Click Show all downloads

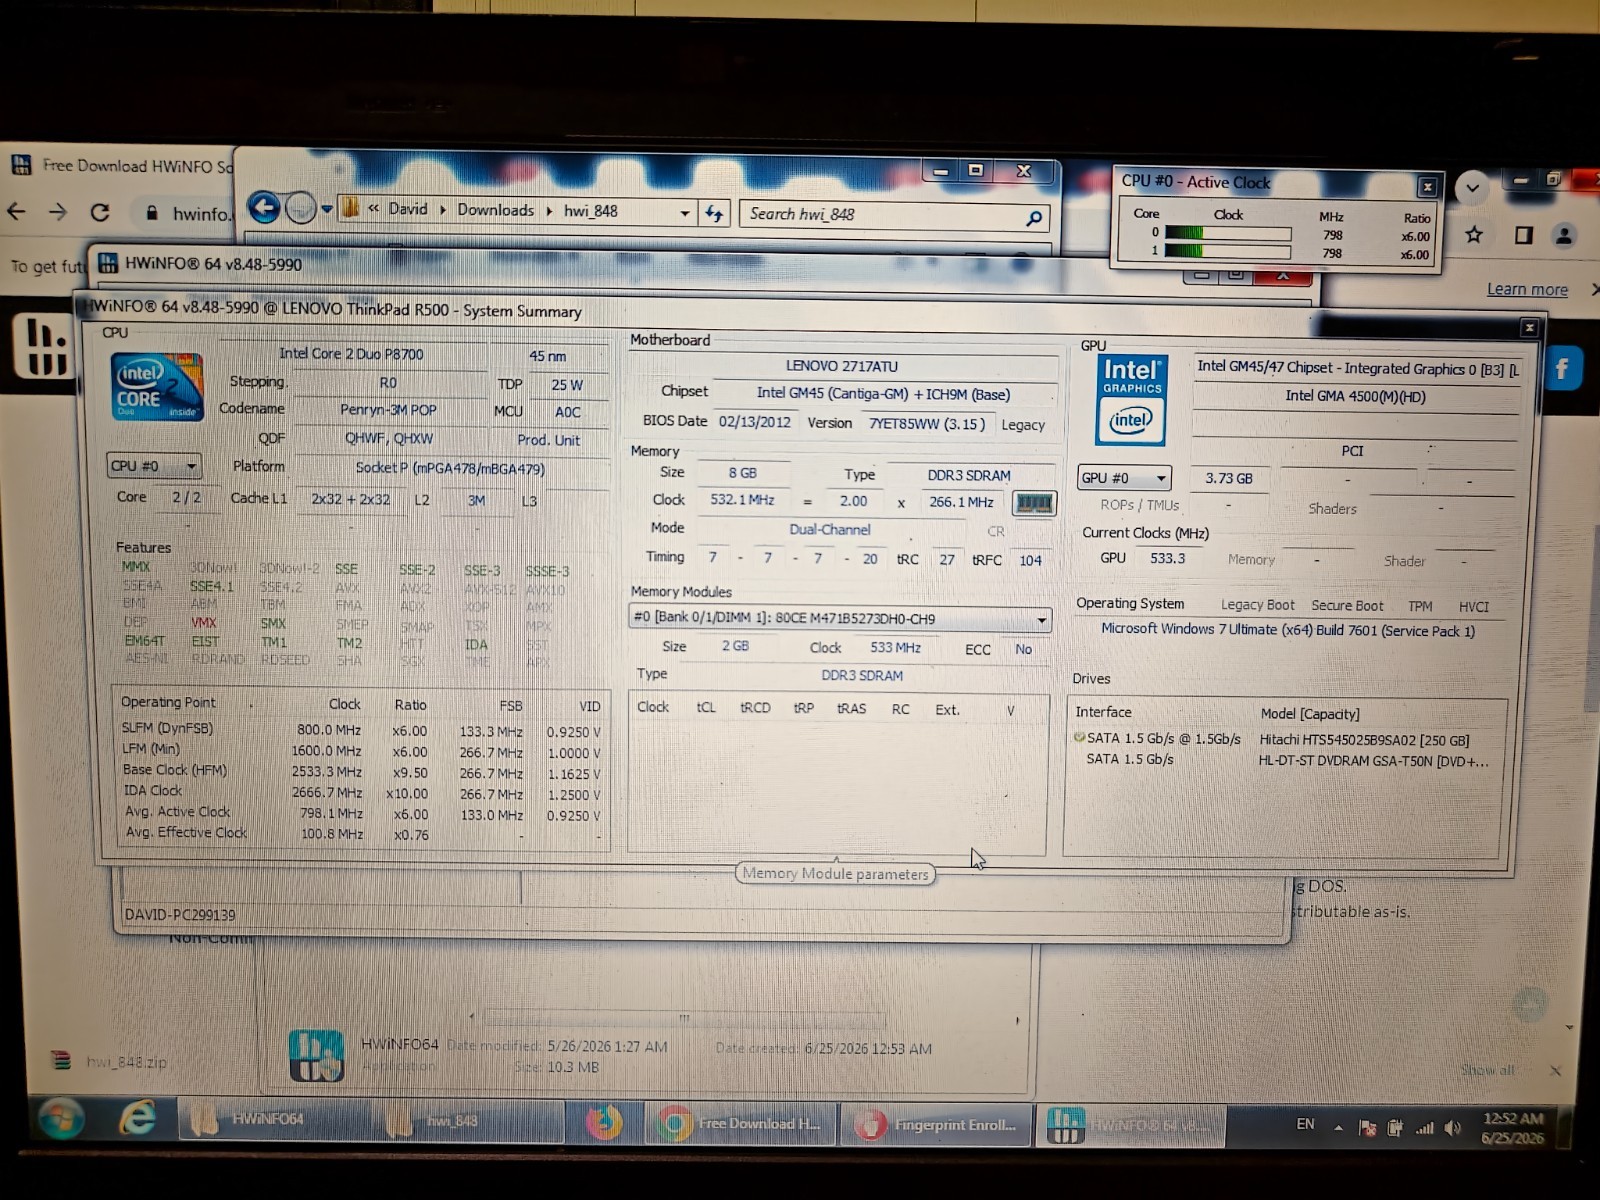coord(1487,1070)
